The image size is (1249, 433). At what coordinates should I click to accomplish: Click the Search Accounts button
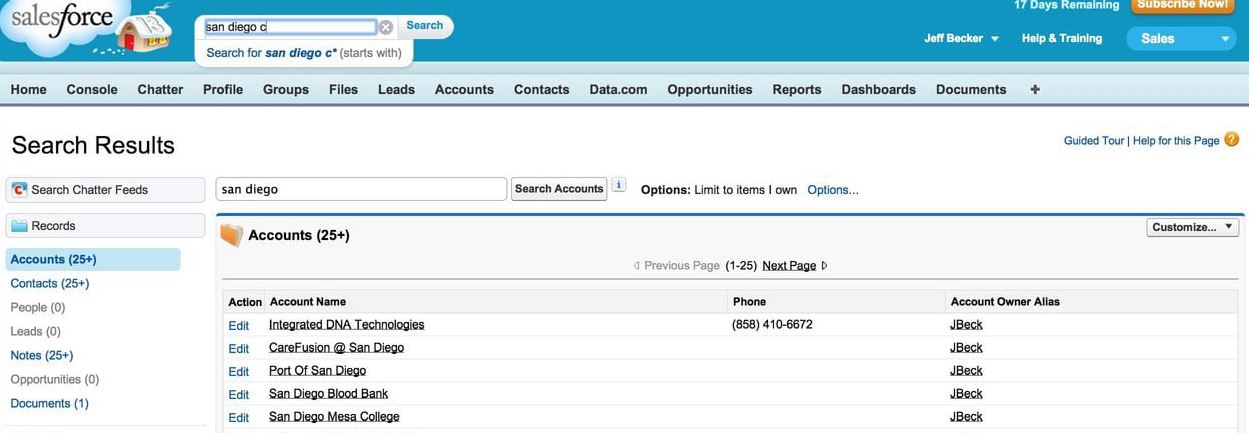tap(559, 189)
